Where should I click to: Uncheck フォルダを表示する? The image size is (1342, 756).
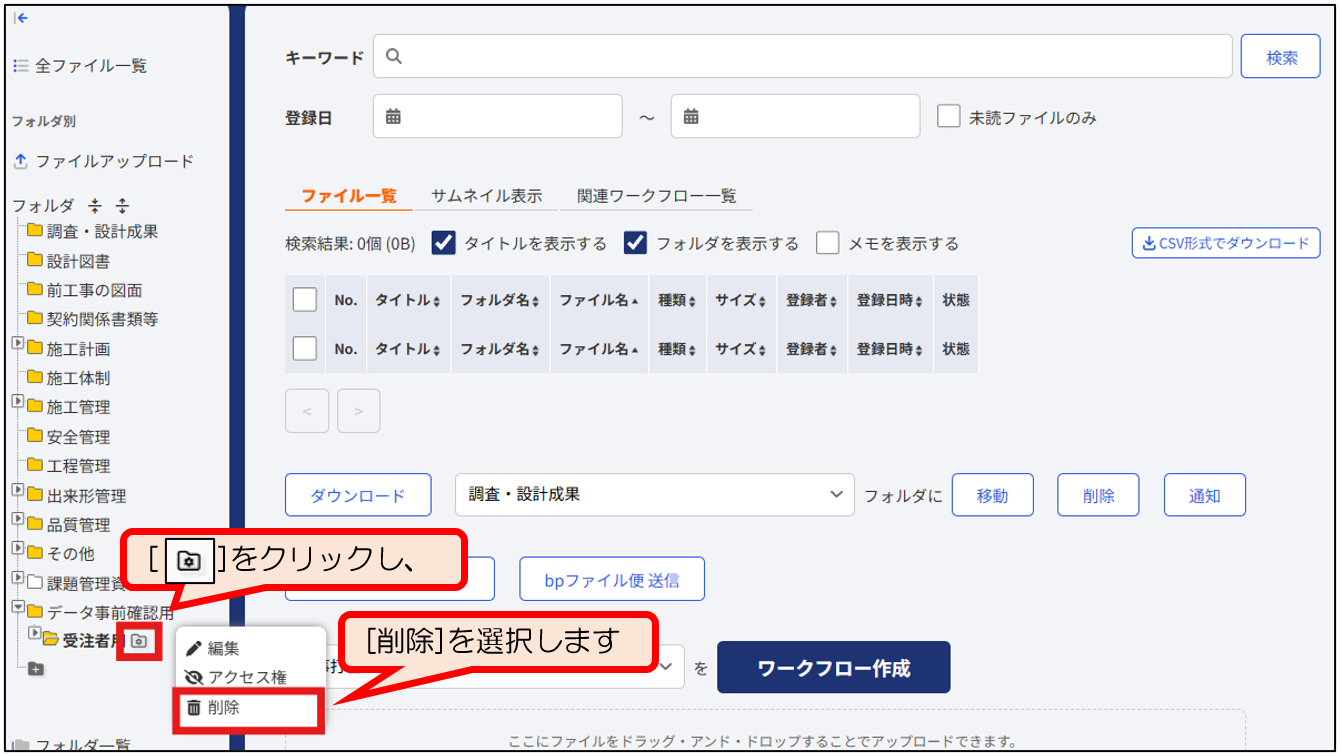pyautogui.click(x=635, y=243)
